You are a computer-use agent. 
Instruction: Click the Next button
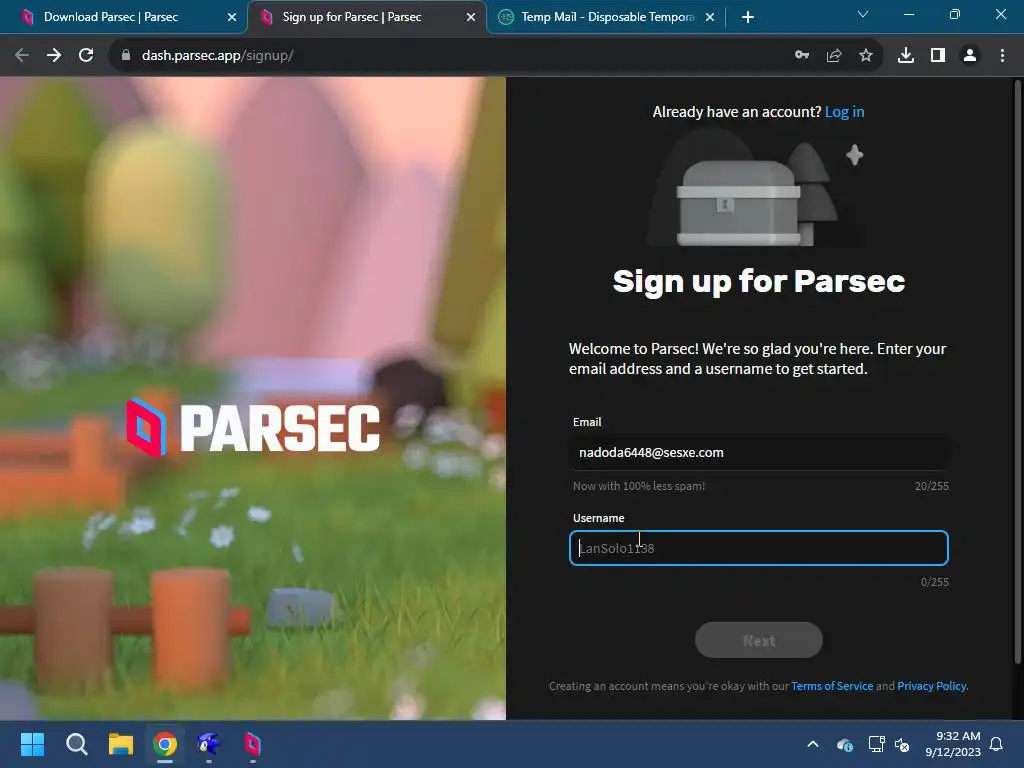[x=759, y=641]
